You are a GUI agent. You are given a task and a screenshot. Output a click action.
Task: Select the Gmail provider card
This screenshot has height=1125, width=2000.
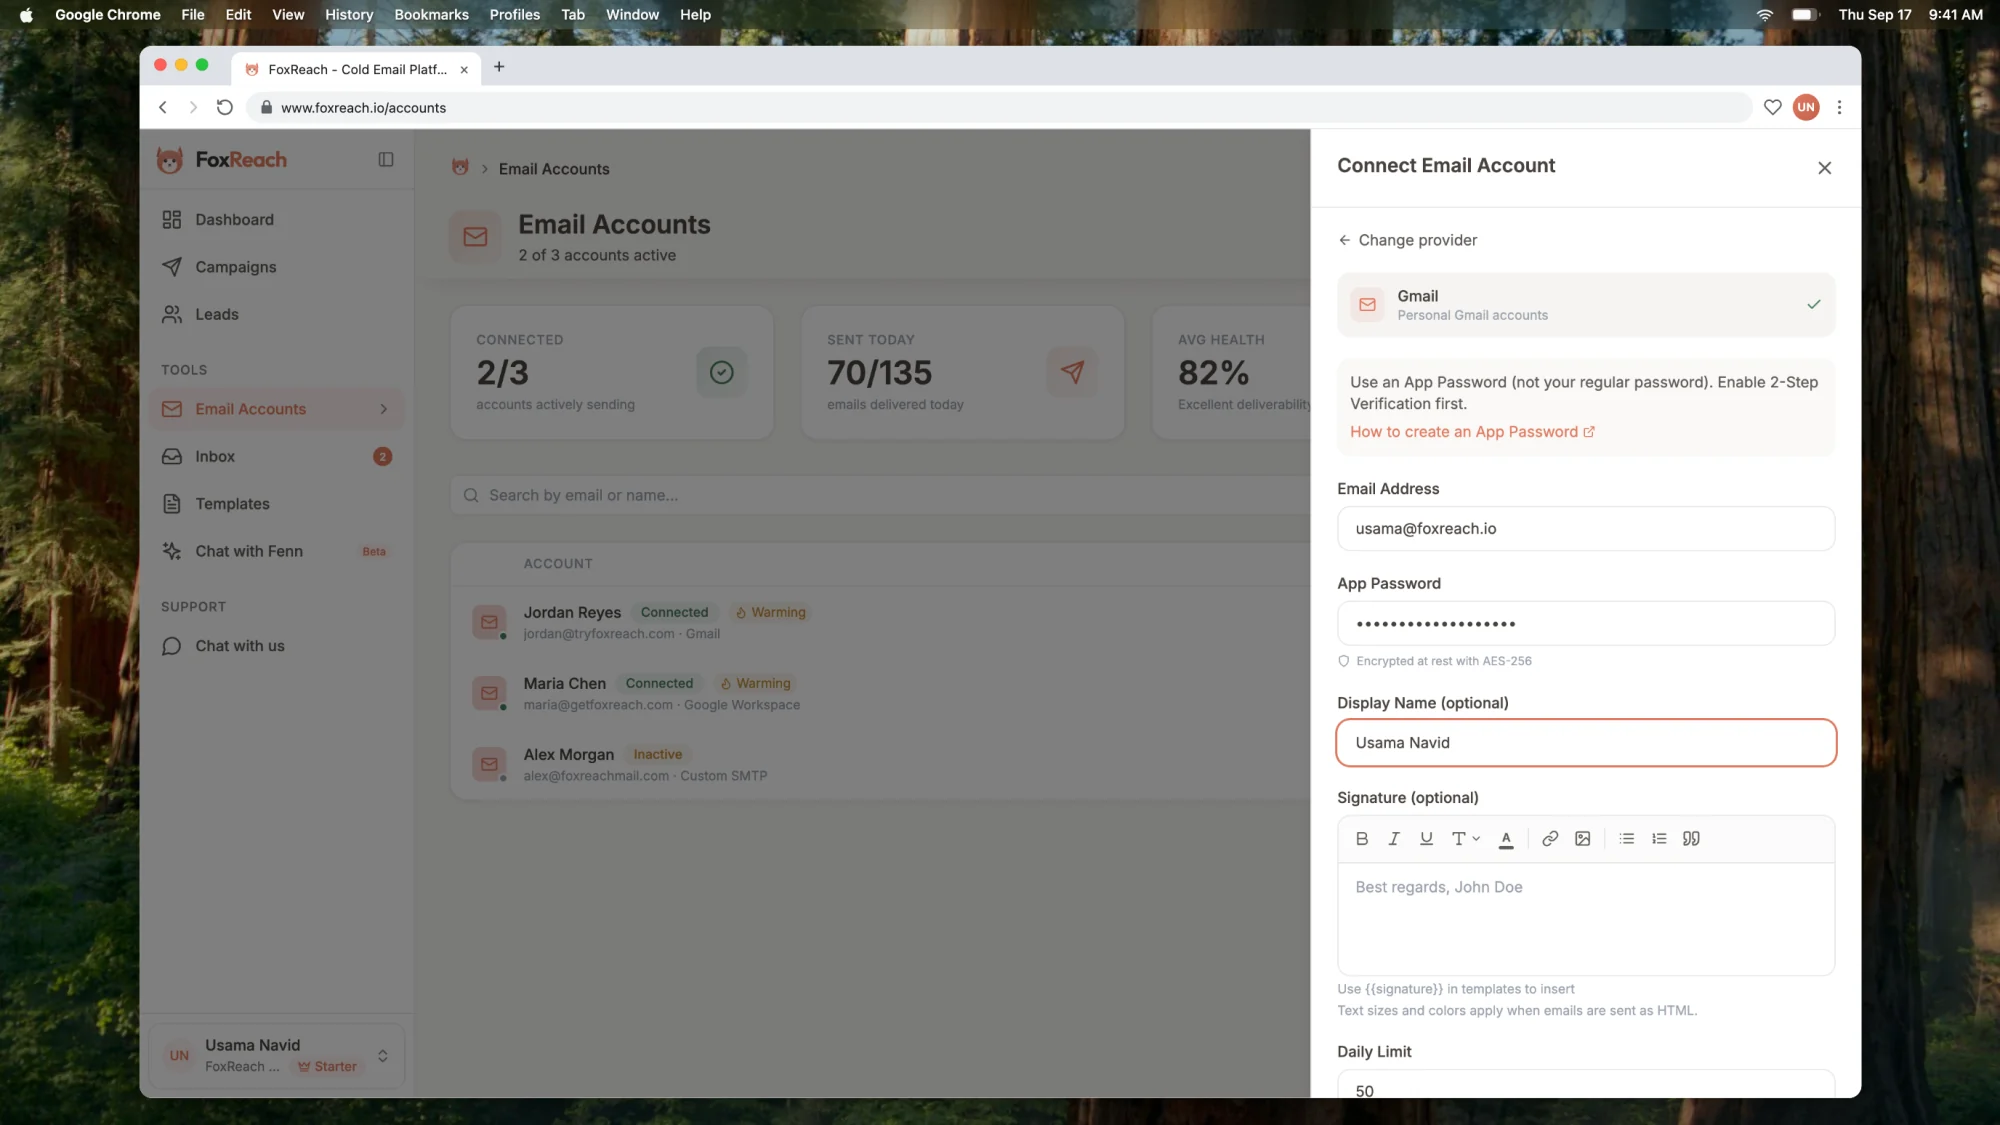tap(1585, 305)
